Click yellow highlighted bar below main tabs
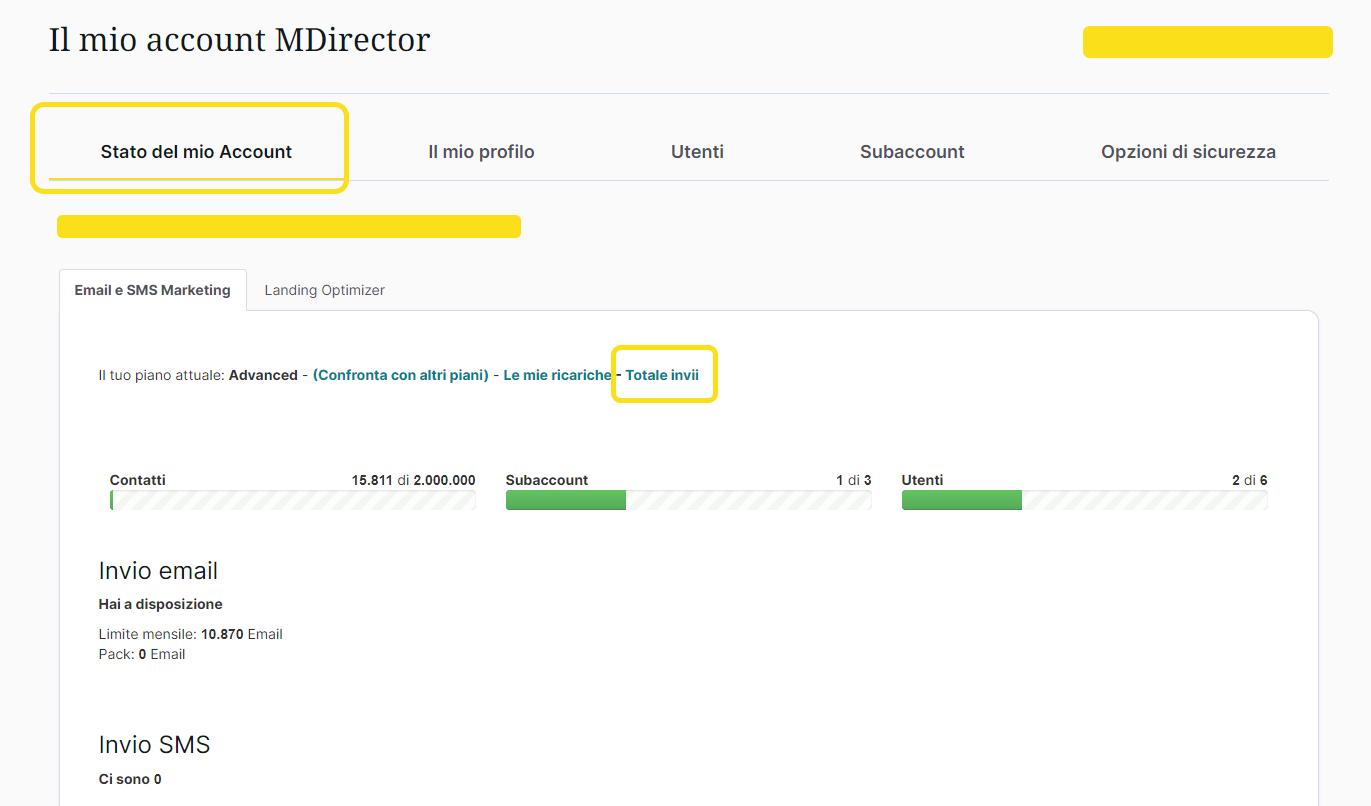1371x806 pixels. [x=288, y=226]
